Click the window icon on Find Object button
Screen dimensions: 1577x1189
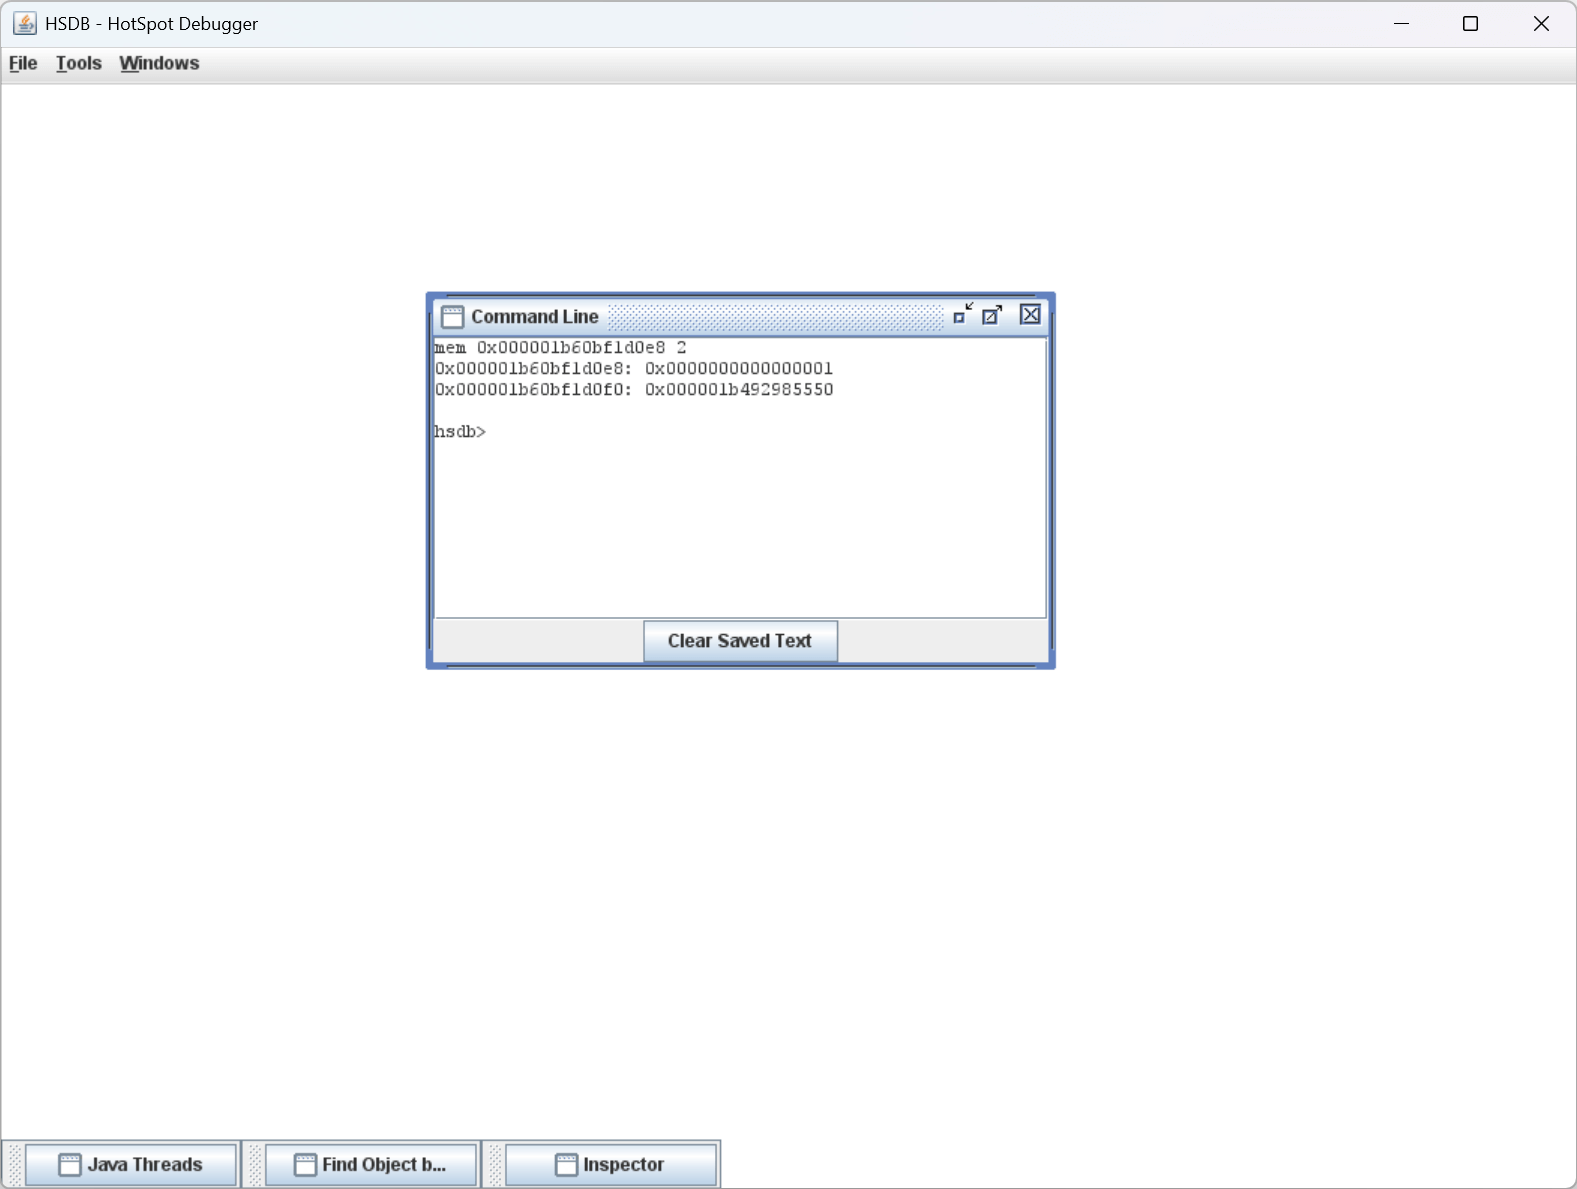click(305, 1165)
